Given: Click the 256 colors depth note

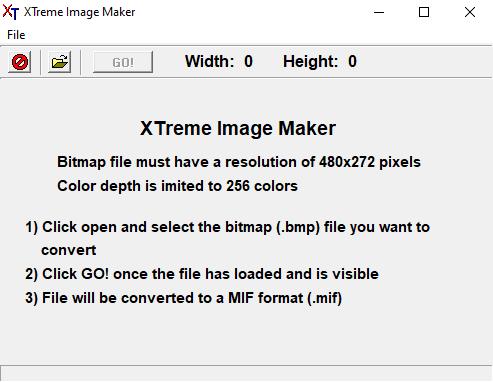Looking at the screenshot, I should 177,186.
